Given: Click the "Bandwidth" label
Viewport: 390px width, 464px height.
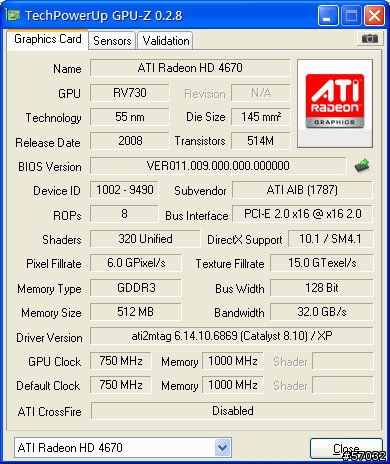Looking at the screenshot, I should pyautogui.click(x=239, y=313).
